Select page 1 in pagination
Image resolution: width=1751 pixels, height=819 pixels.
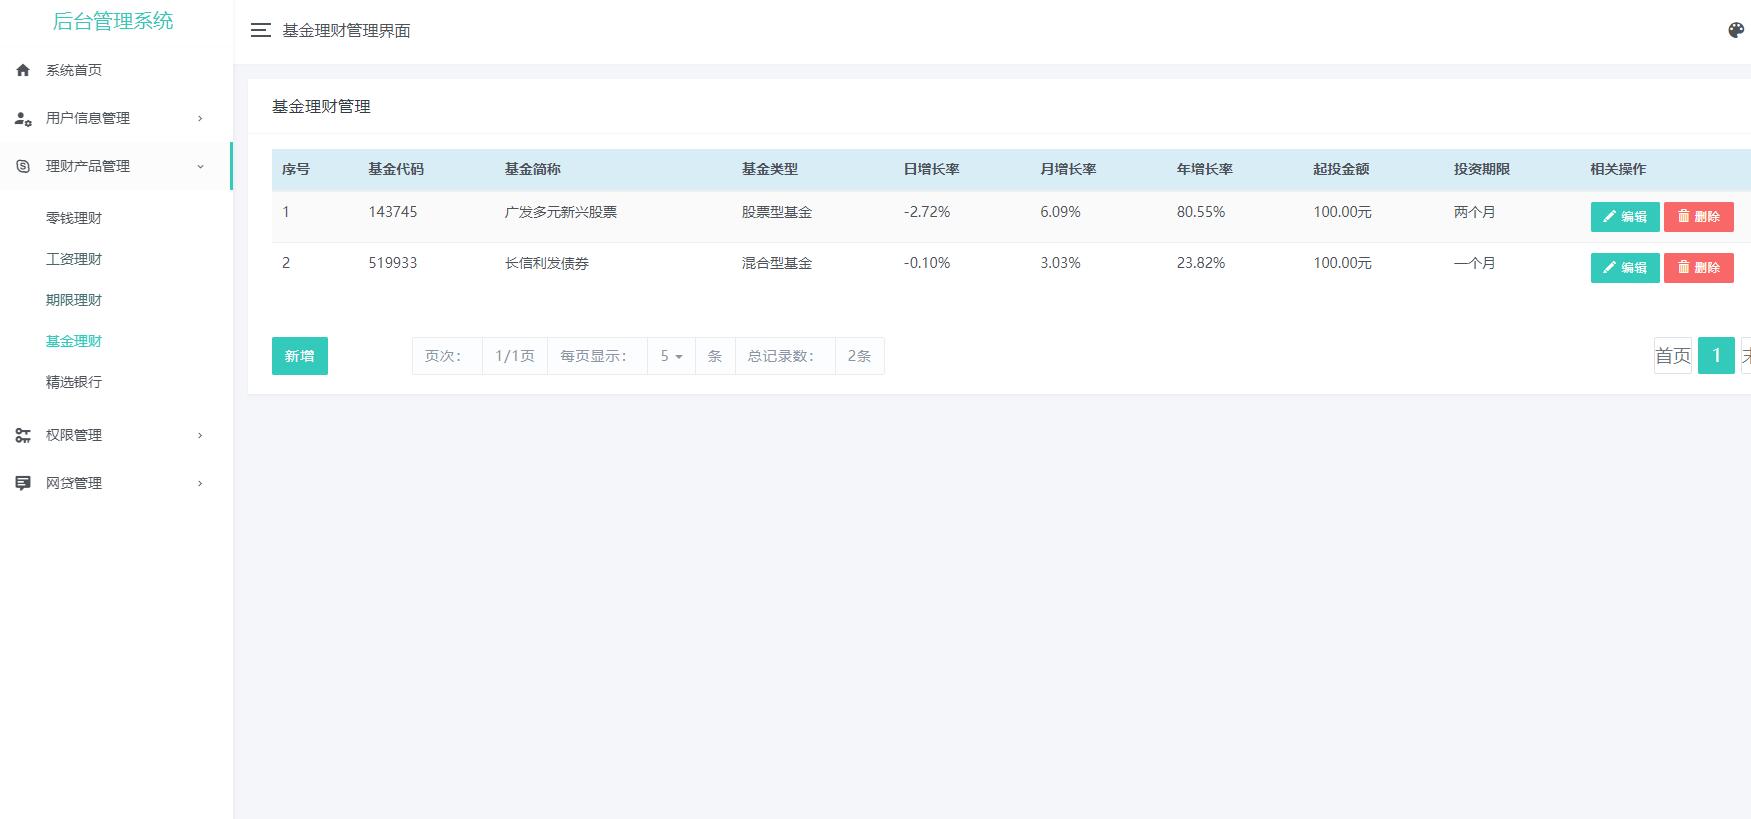coord(1717,356)
